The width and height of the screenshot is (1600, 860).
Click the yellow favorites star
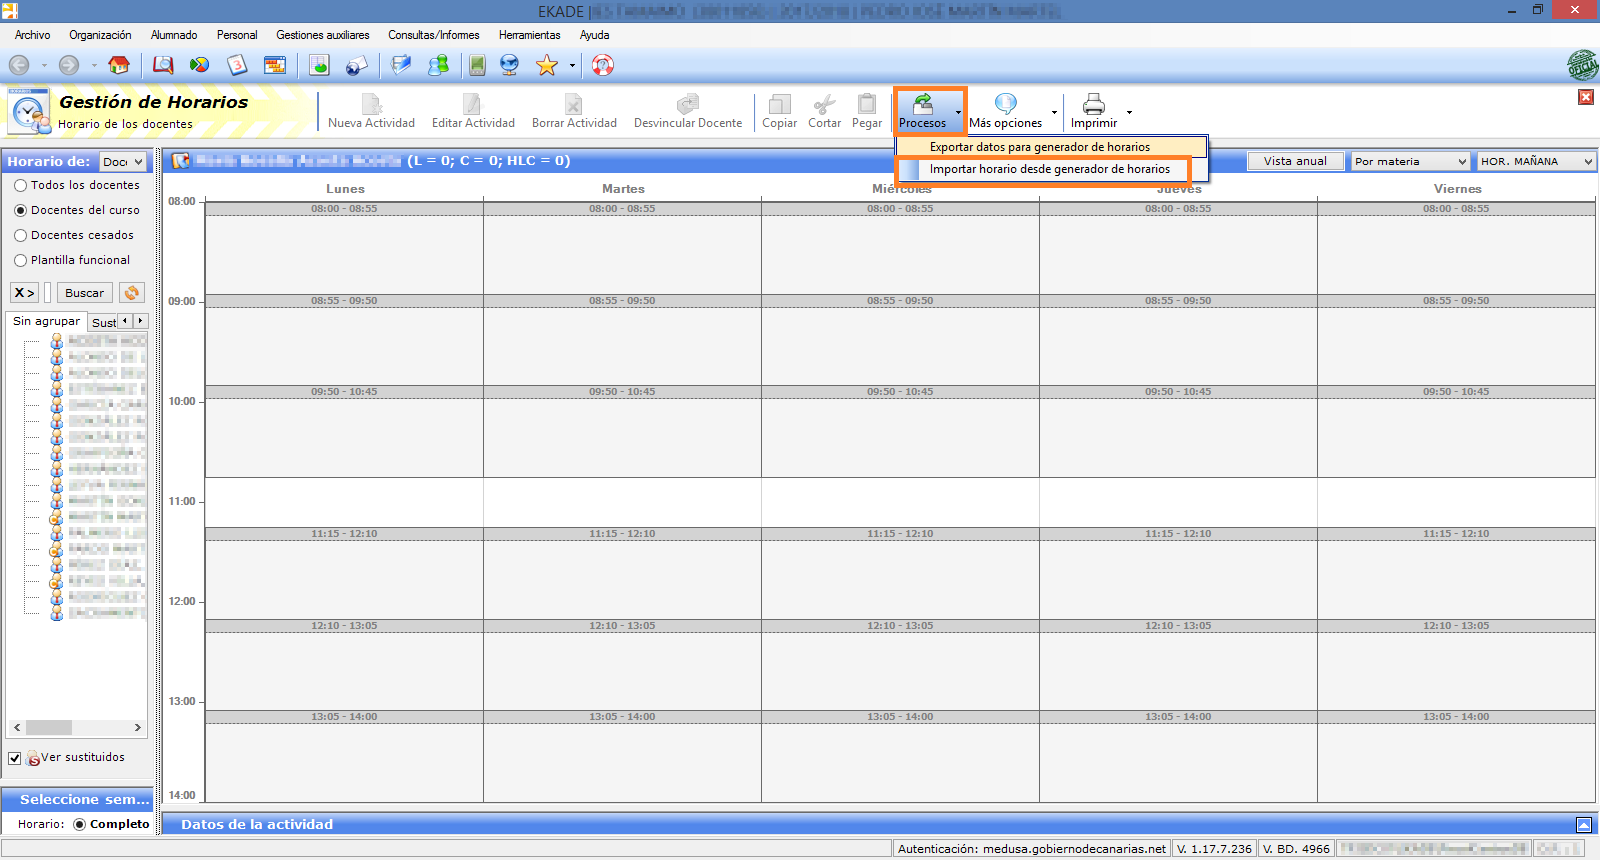547,65
